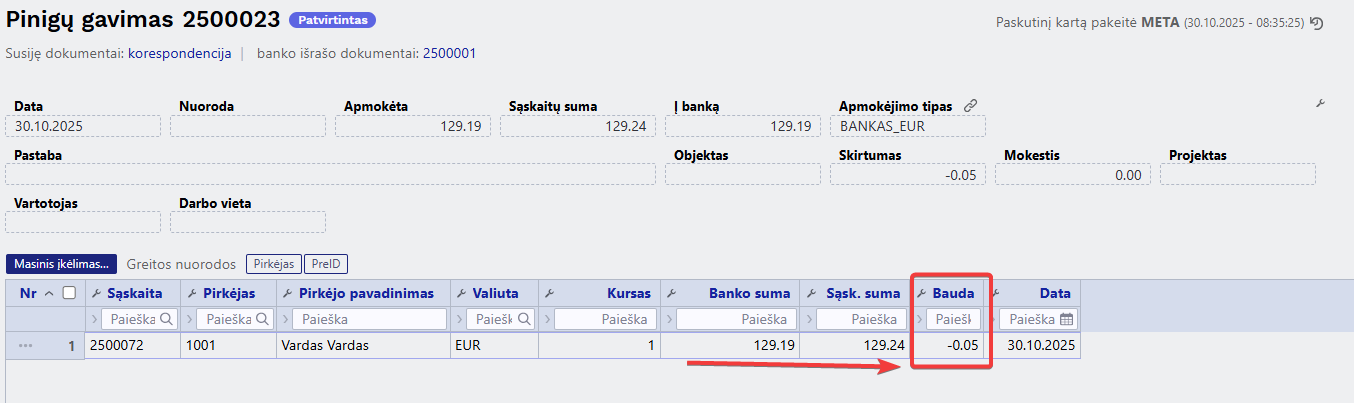The height and width of the screenshot is (403, 1354).
Task: Click wrench icon in Sąskaita column header
Action: pos(96,293)
